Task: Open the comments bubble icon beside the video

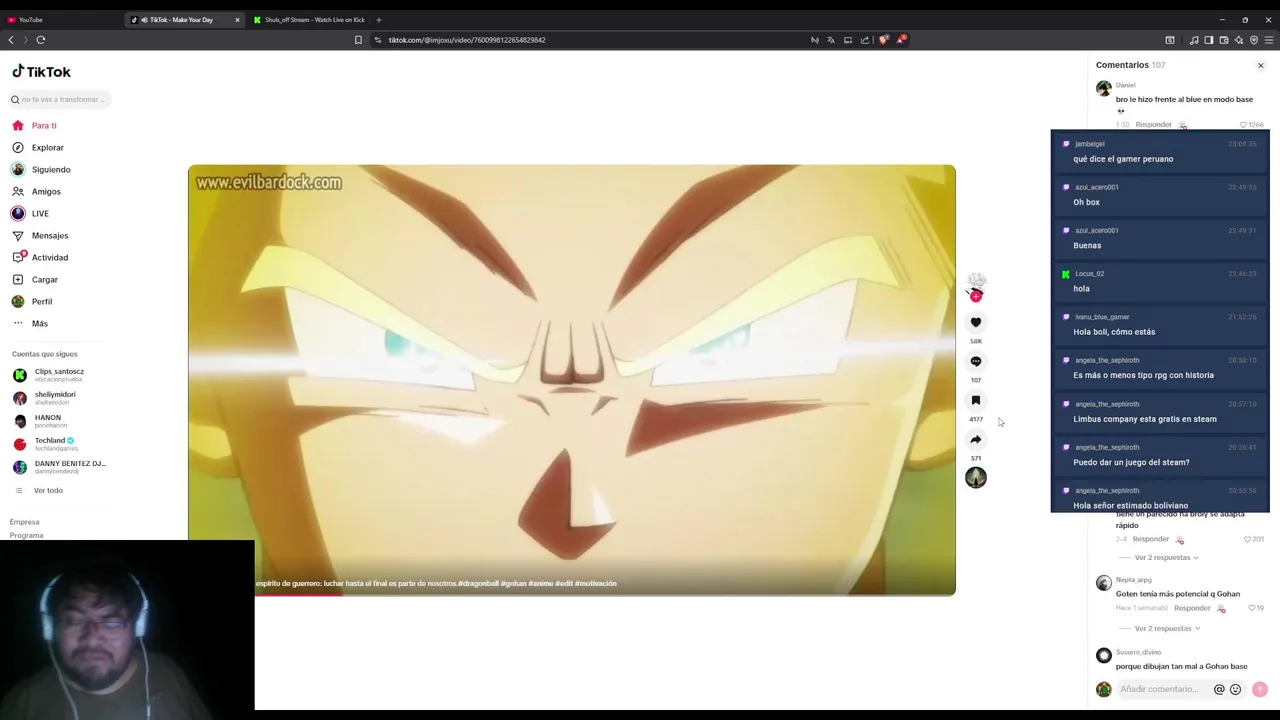Action: pos(976,362)
